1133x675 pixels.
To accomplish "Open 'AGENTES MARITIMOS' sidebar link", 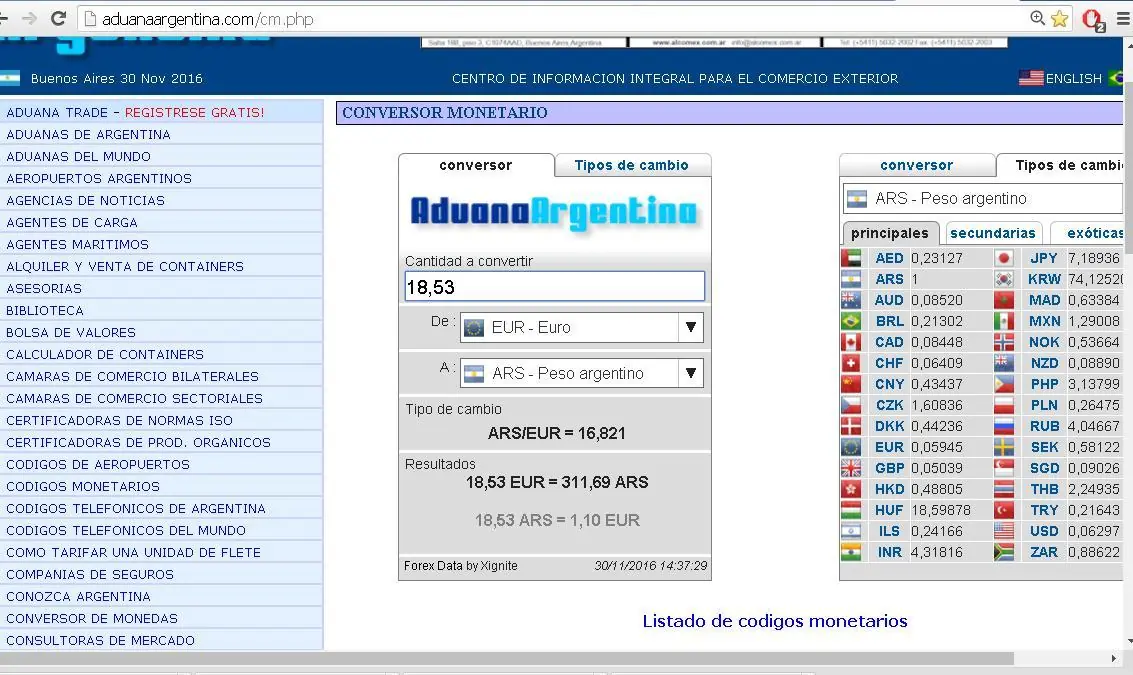I will click(x=77, y=244).
